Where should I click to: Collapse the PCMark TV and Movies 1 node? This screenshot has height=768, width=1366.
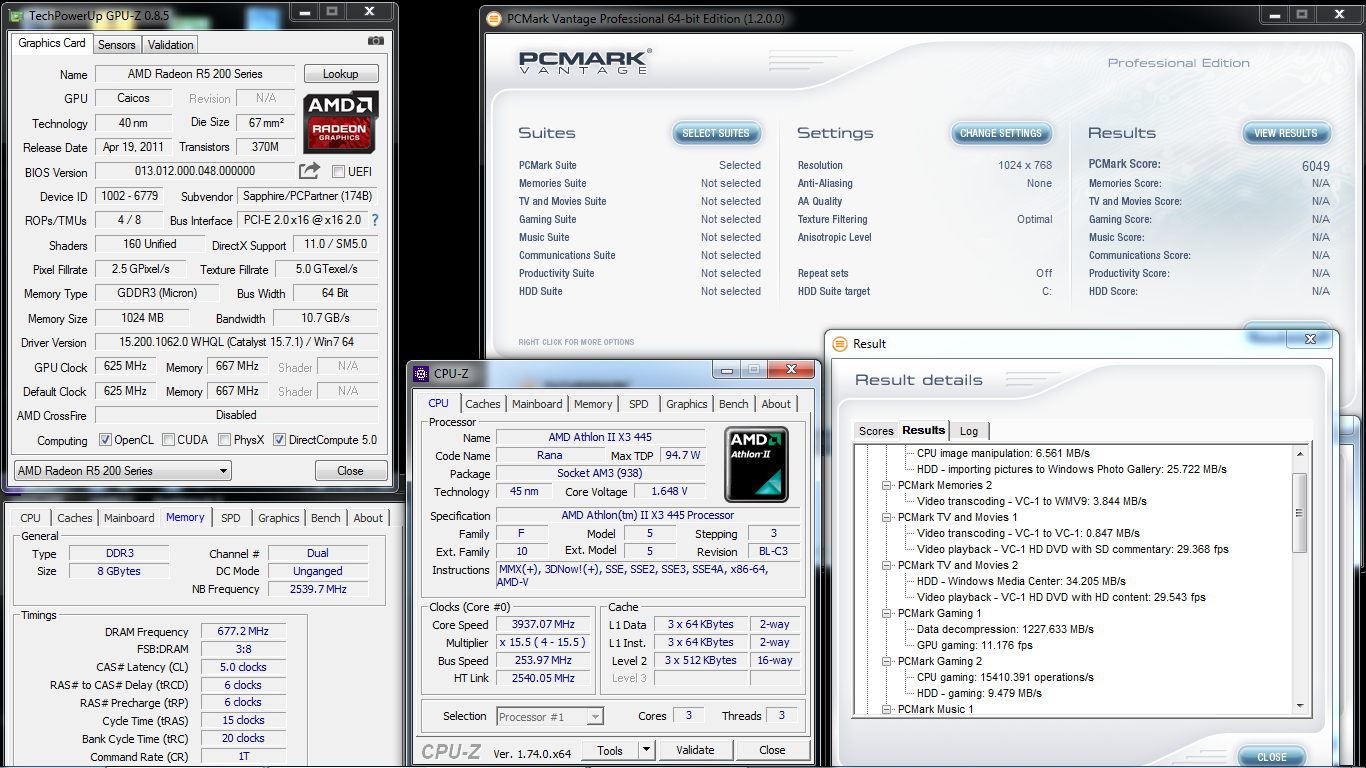pos(888,517)
